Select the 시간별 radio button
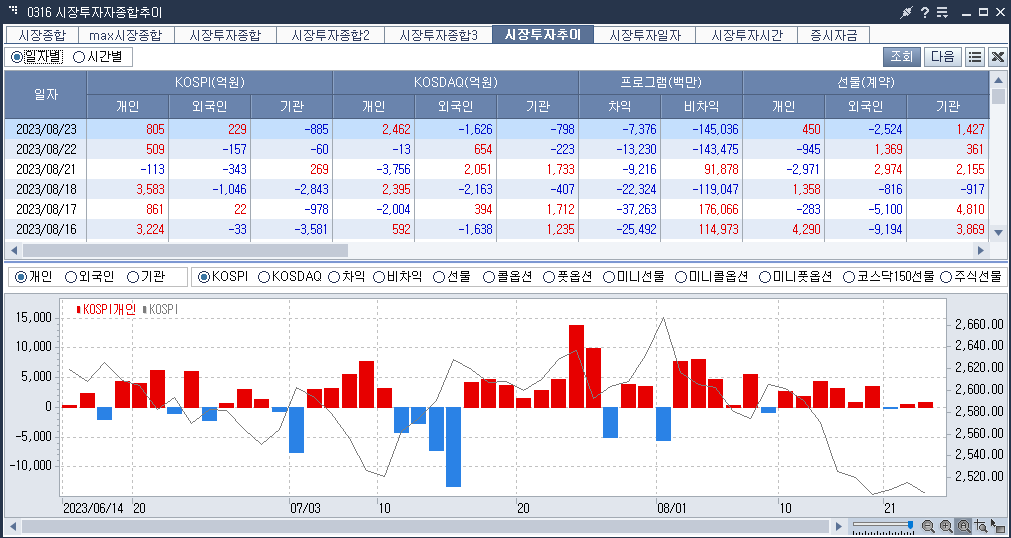Image resolution: width=1011 pixels, height=538 pixels. [x=98, y=57]
